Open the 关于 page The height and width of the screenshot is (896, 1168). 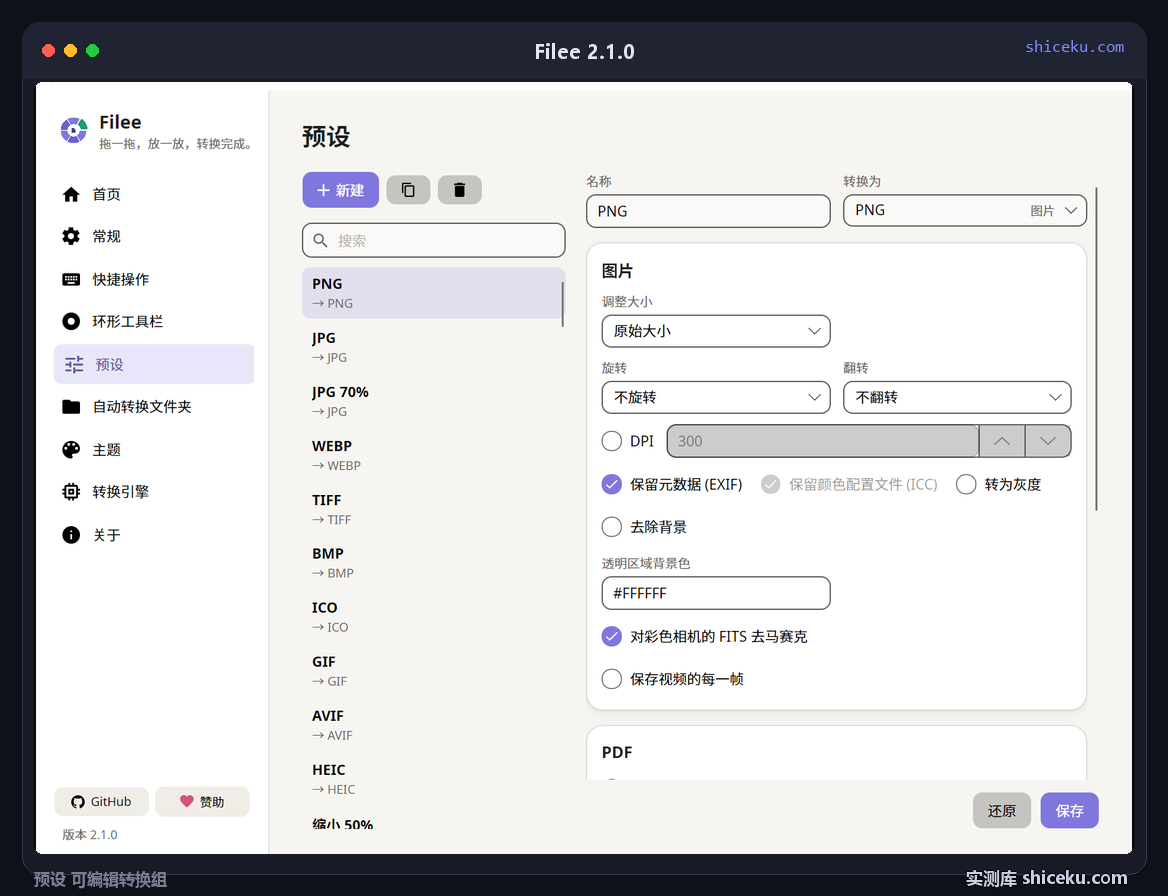click(x=153, y=535)
